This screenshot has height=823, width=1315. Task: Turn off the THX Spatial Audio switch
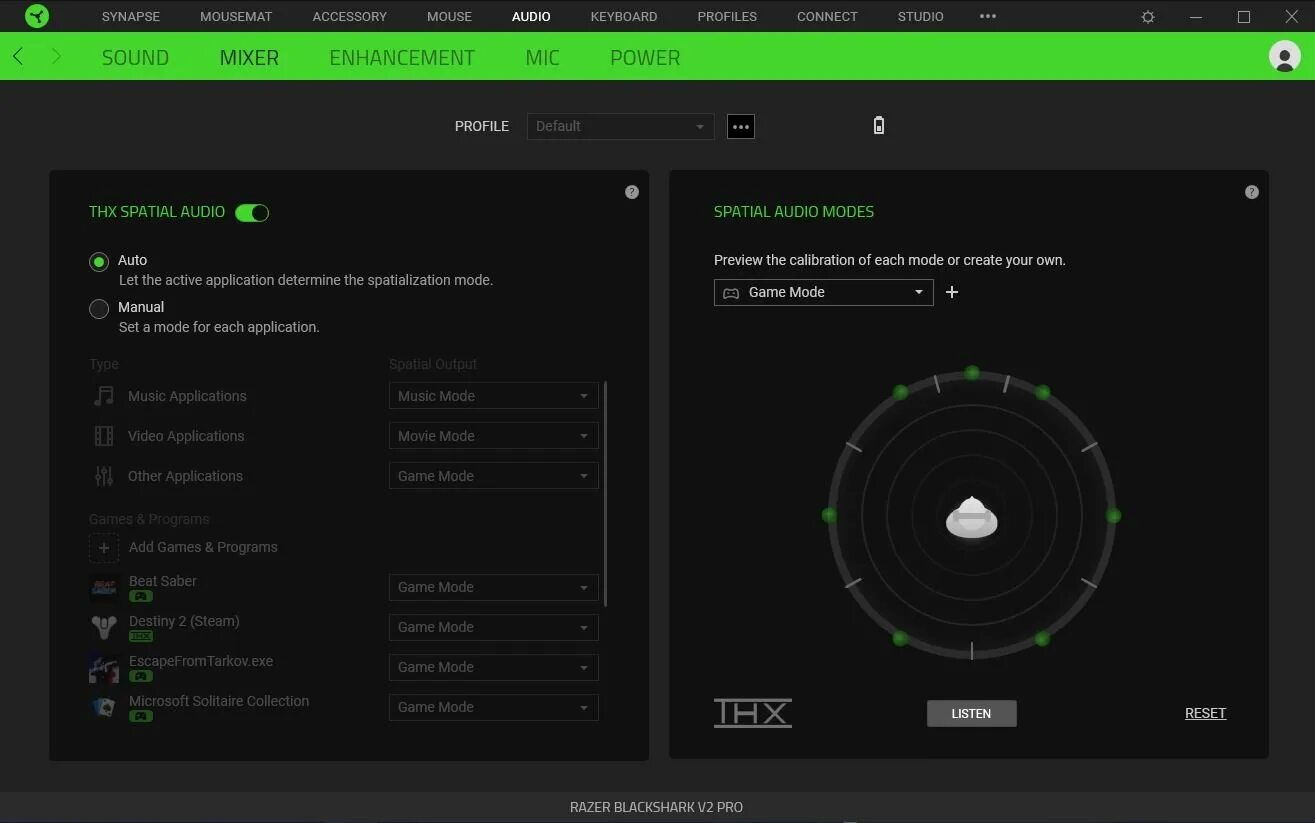(x=252, y=212)
